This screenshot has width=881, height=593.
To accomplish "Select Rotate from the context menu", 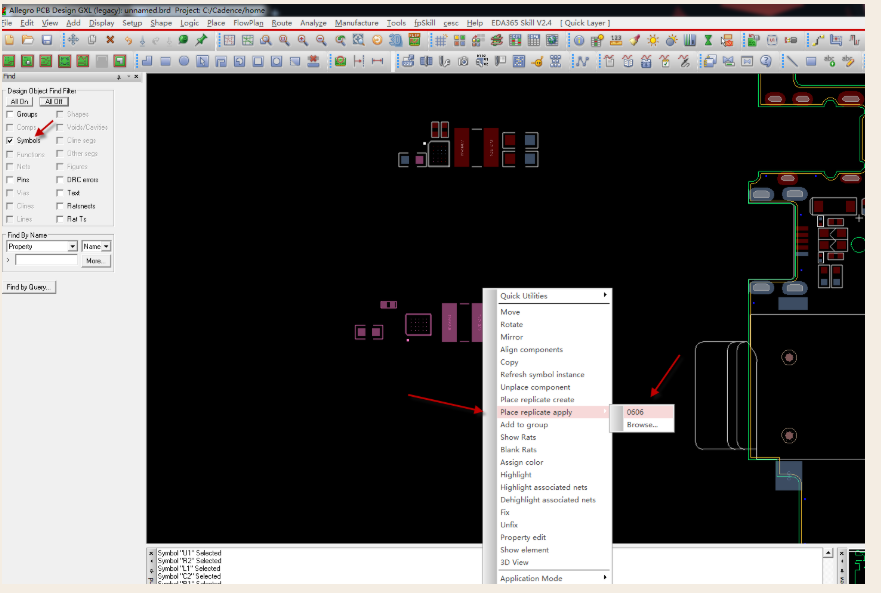I will [x=511, y=324].
